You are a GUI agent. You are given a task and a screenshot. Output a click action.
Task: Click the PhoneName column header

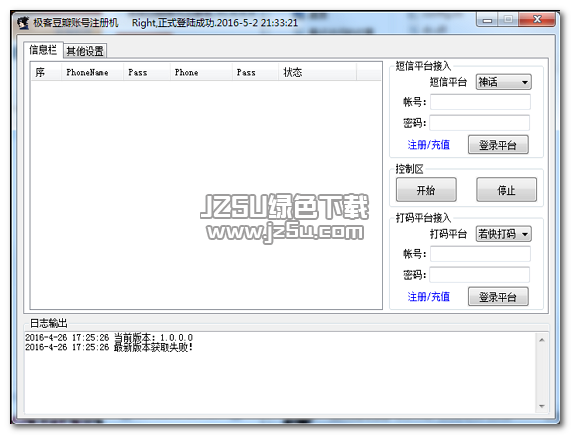[x=92, y=72]
